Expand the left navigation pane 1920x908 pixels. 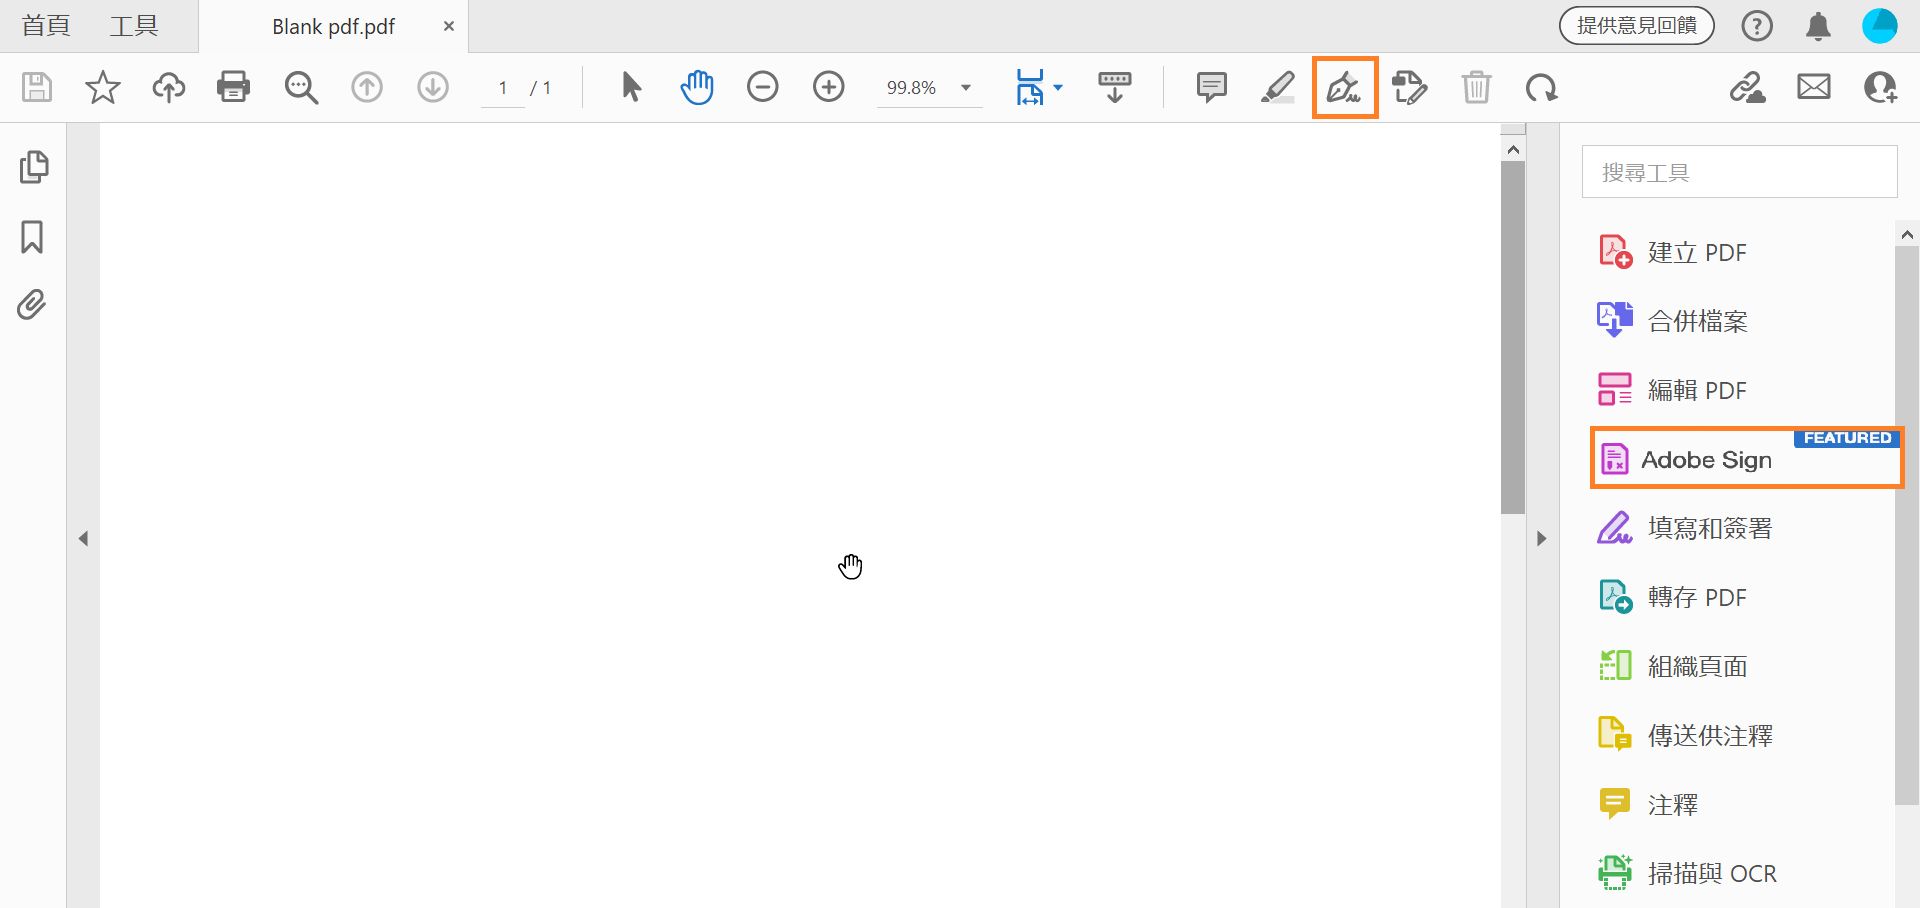click(x=84, y=539)
